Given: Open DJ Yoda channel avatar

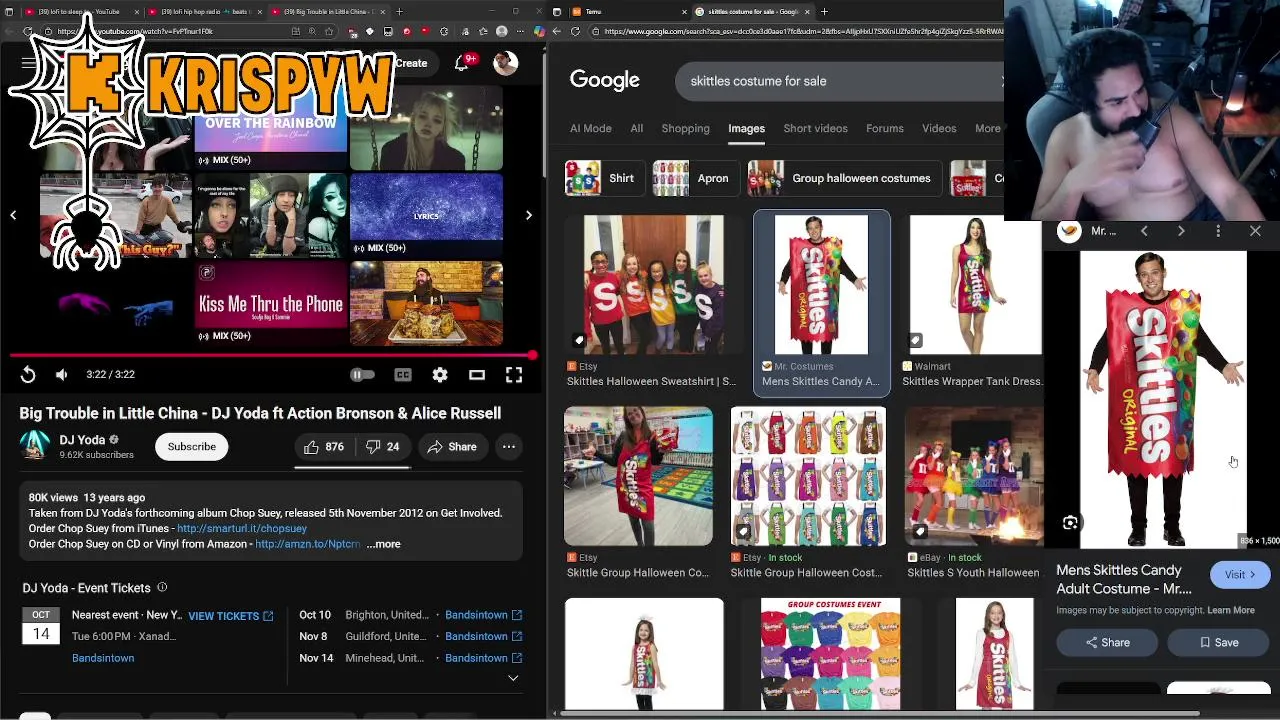Looking at the screenshot, I should (35, 446).
